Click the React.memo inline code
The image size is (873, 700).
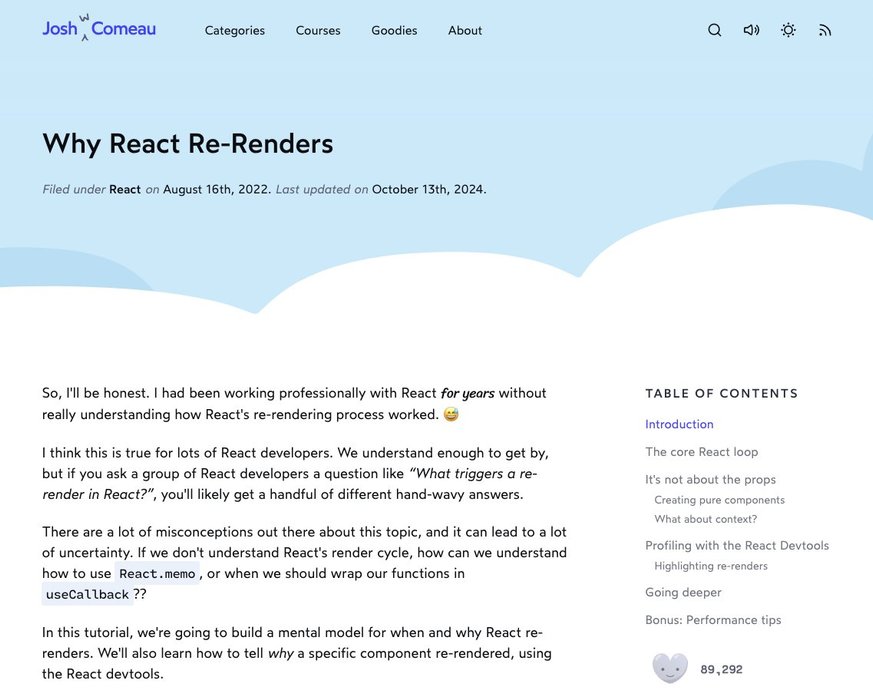[157, 574]
